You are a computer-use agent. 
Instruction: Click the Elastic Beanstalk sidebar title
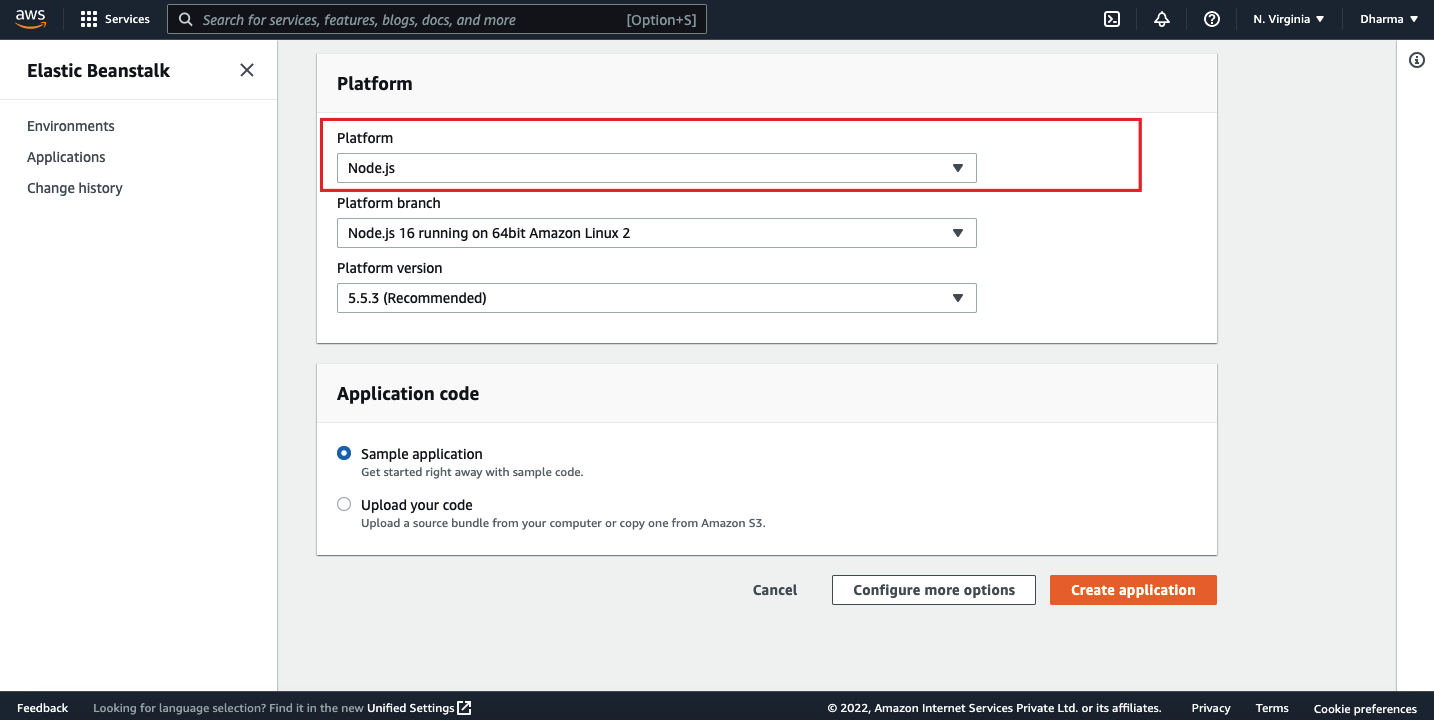(x=99, y=70)
